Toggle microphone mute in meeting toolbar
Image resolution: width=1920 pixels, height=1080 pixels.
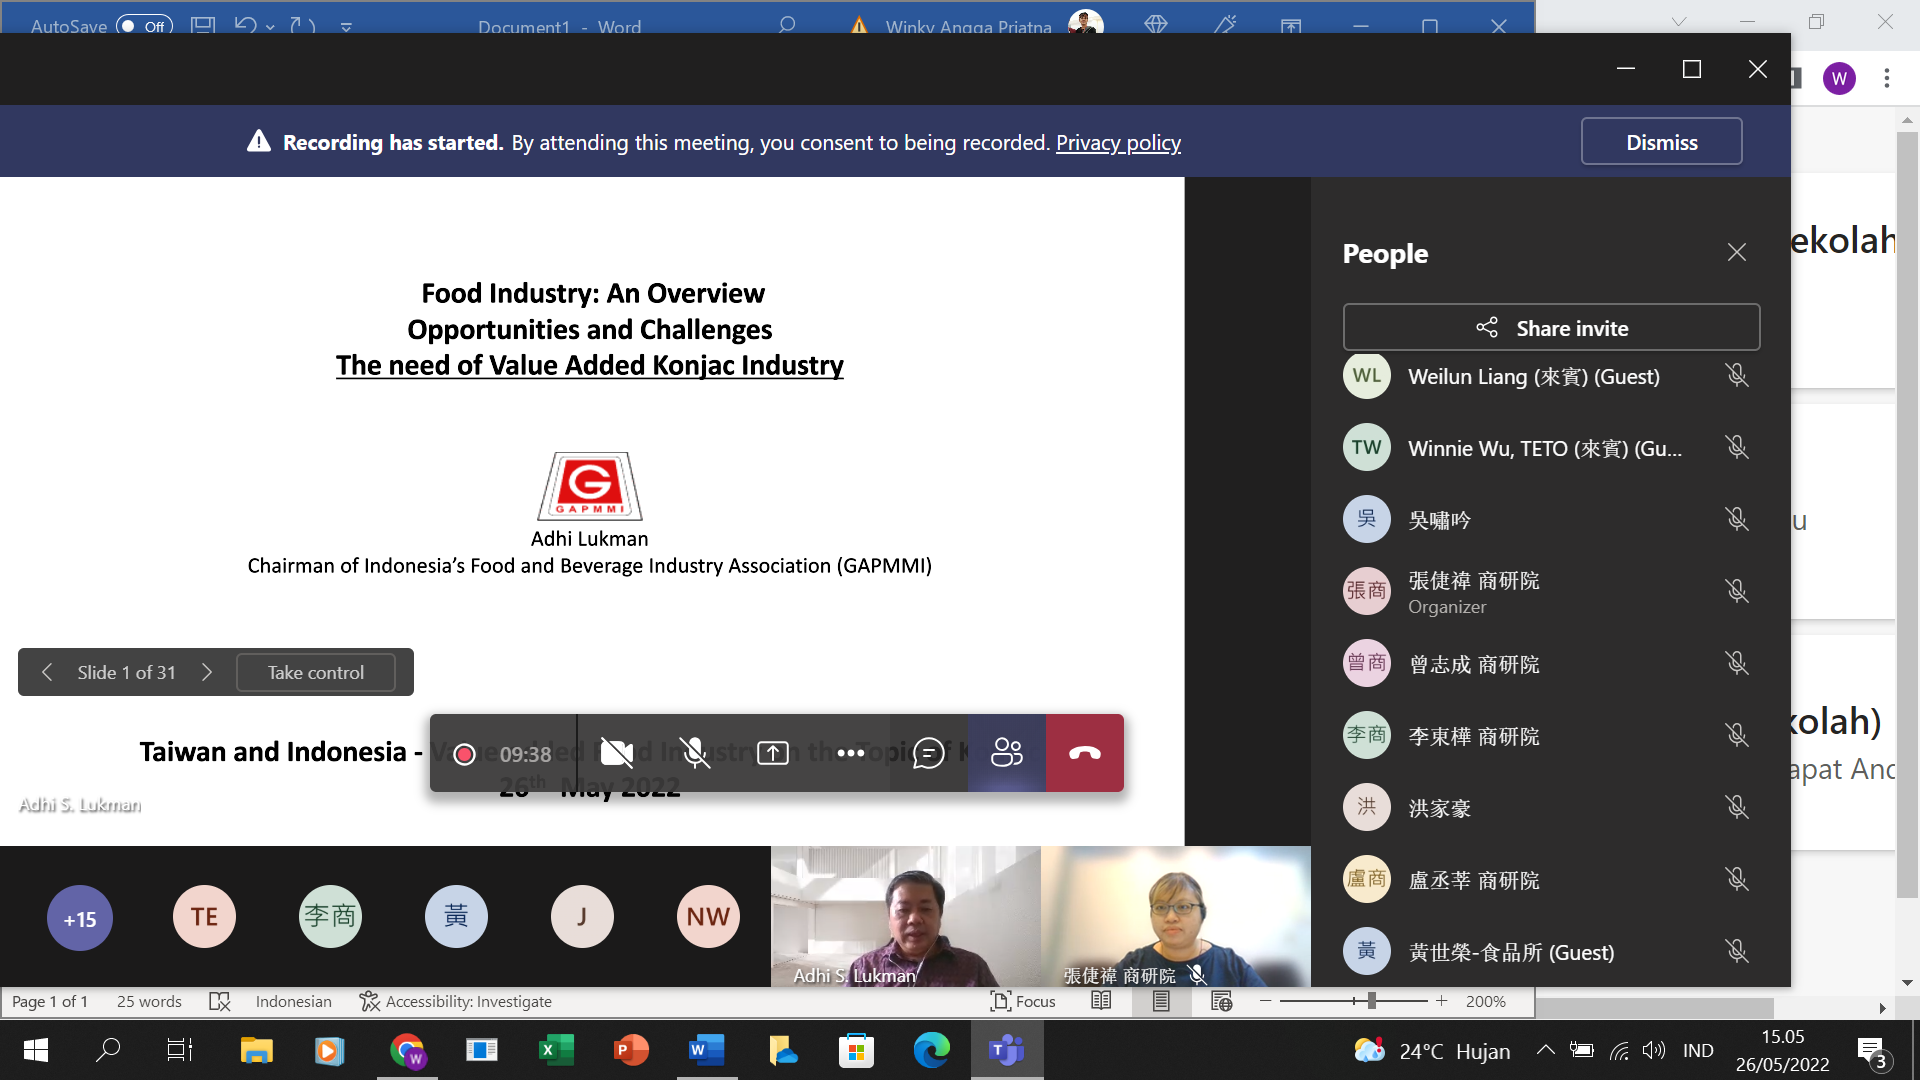[695, 753]
